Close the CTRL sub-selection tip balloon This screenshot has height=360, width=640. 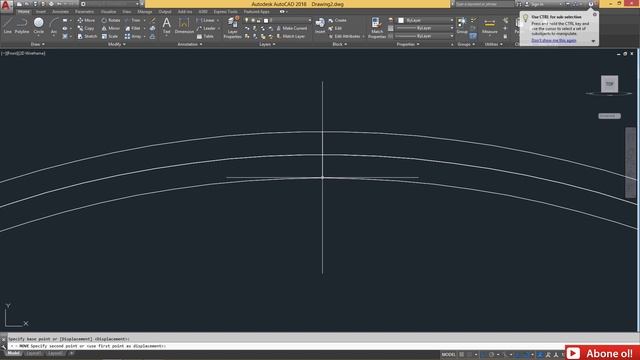[595, 14]
